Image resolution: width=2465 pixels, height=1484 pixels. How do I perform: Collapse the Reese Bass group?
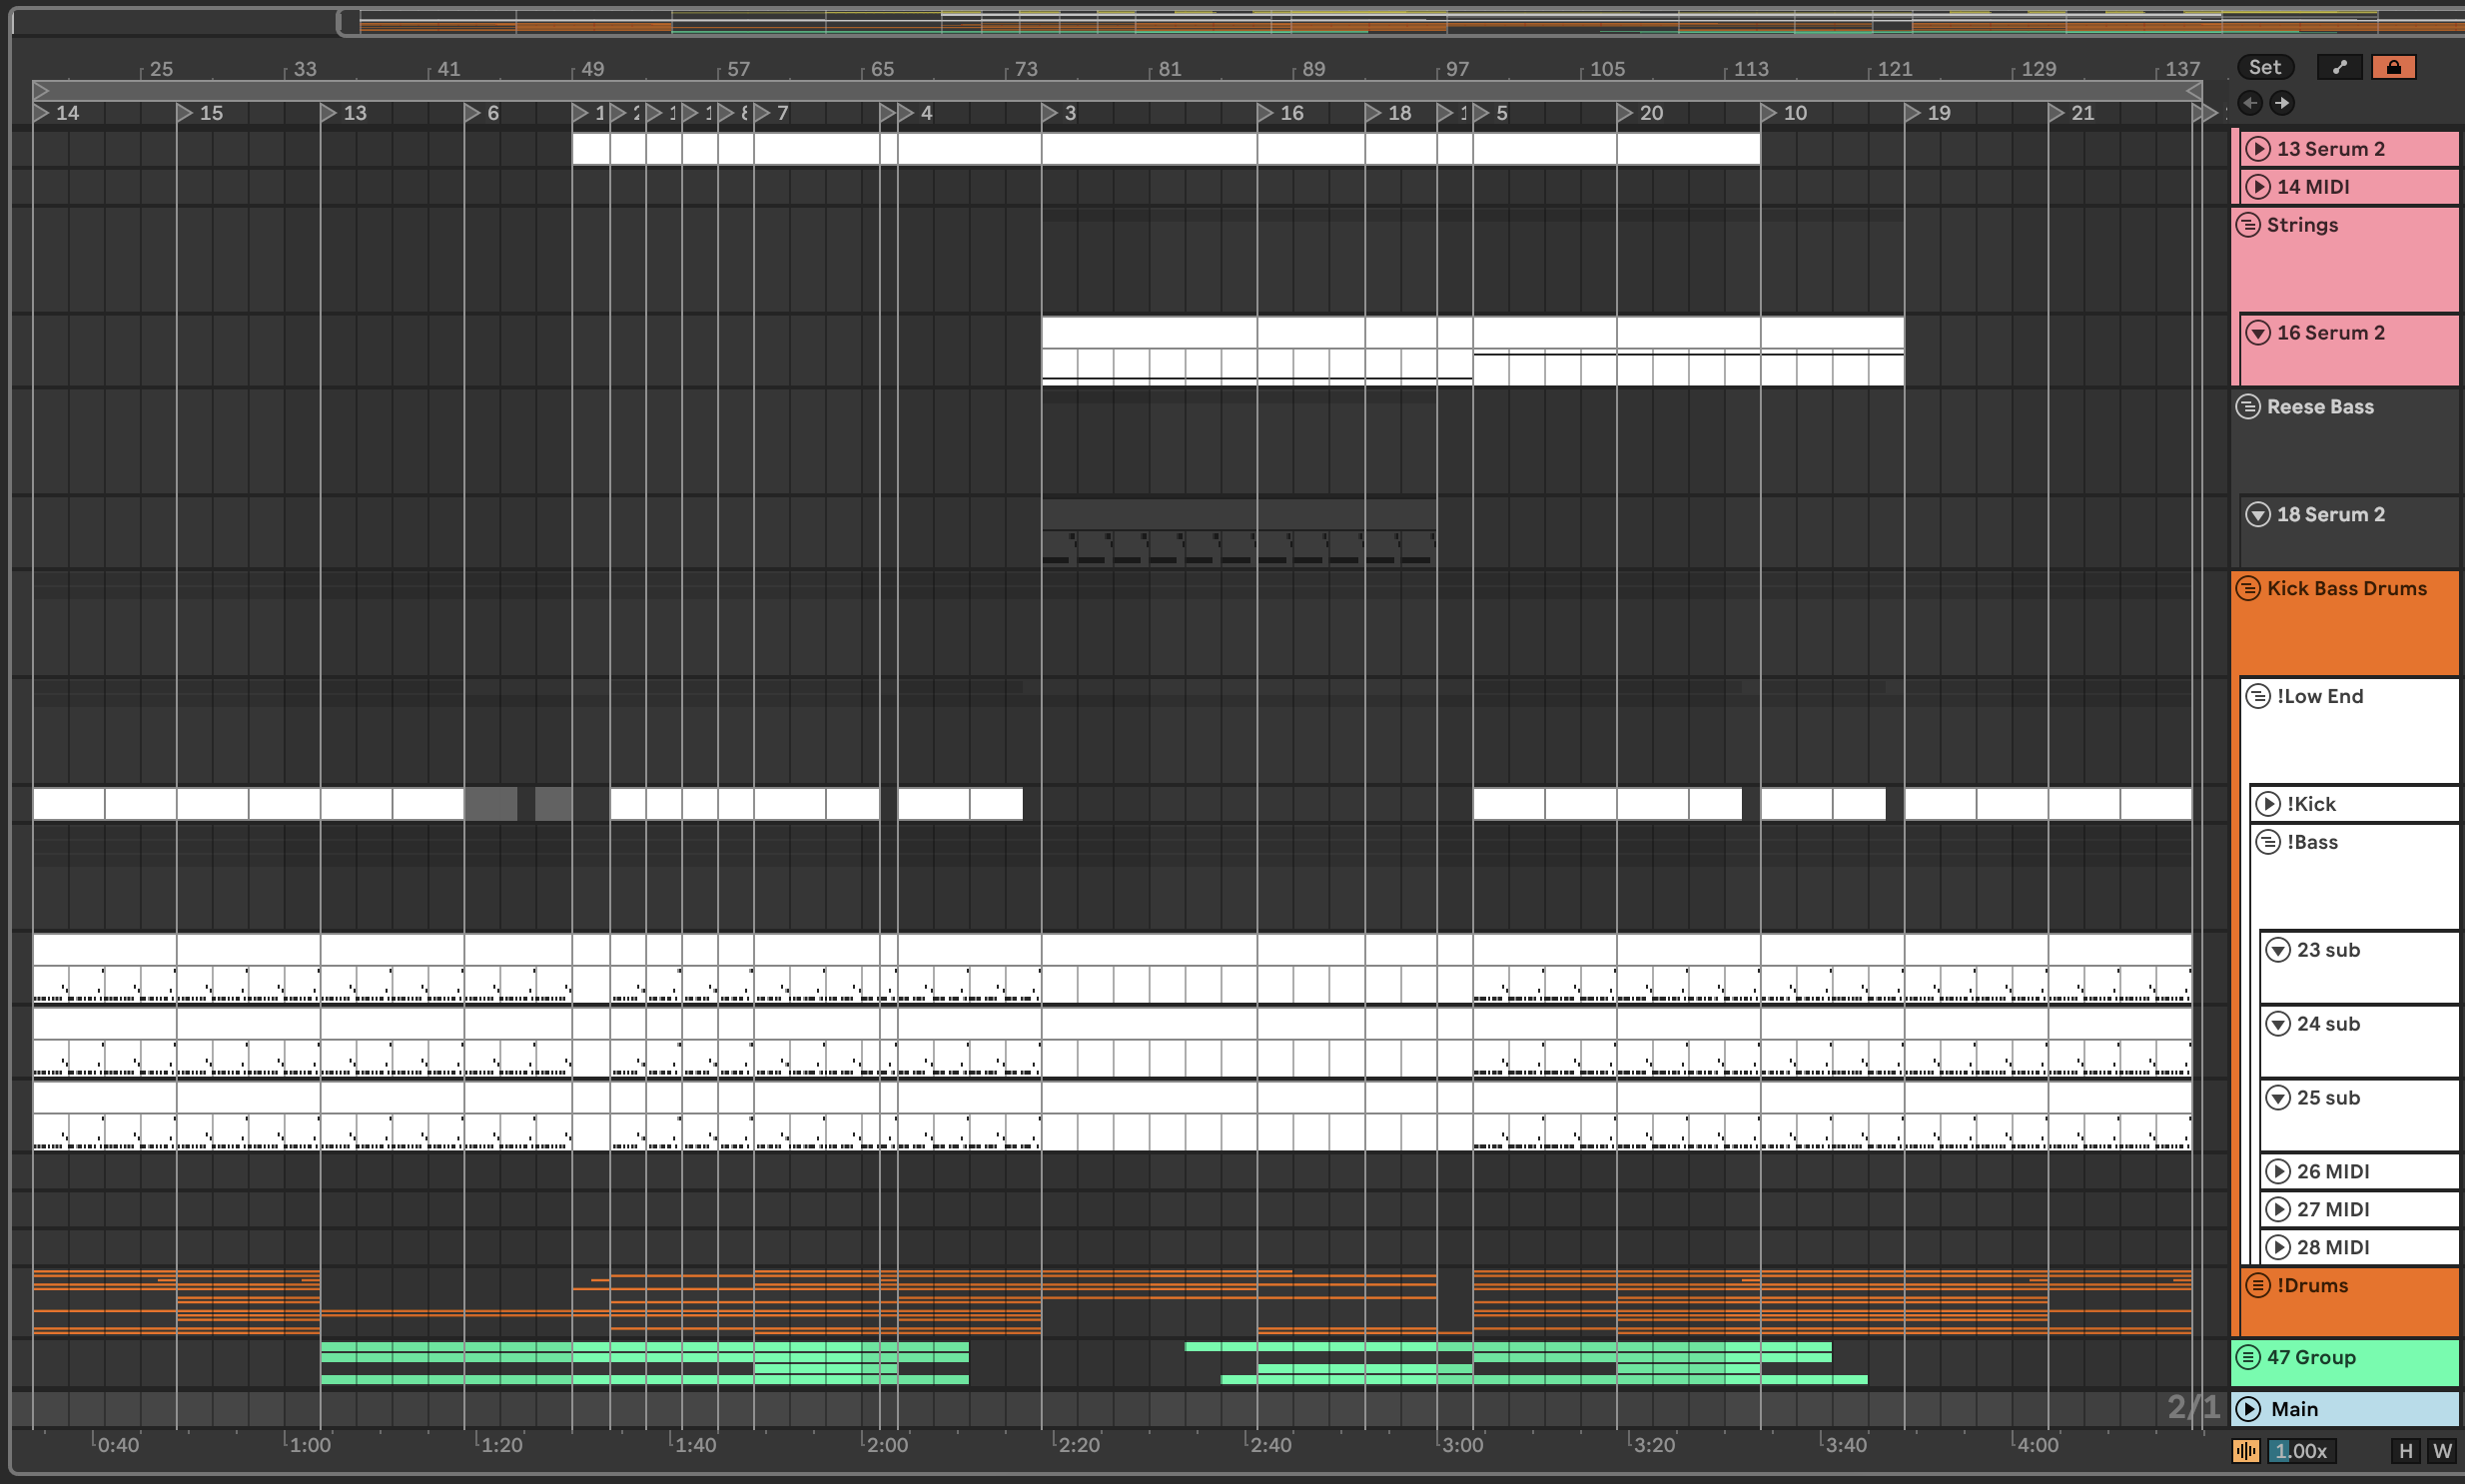click(2248, 407)
